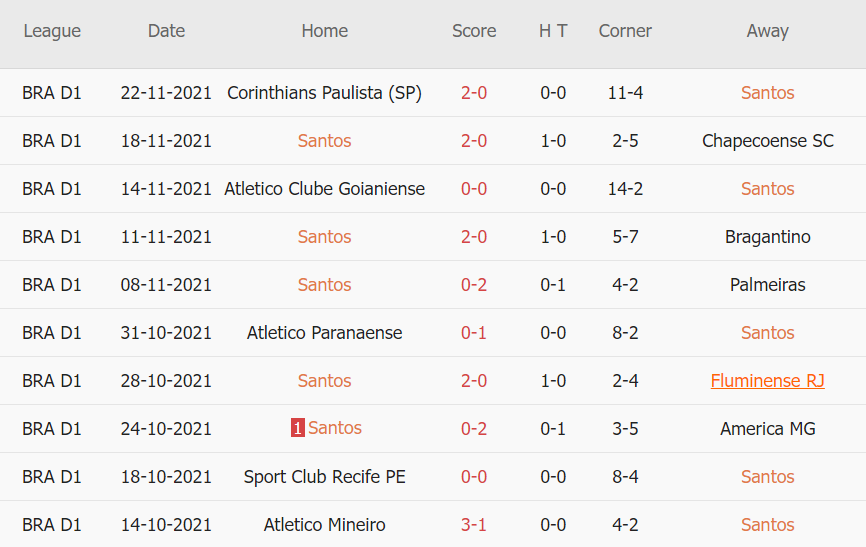Click the Bragantino team name
Screen dimensions: 866x547
coord(767,237)
